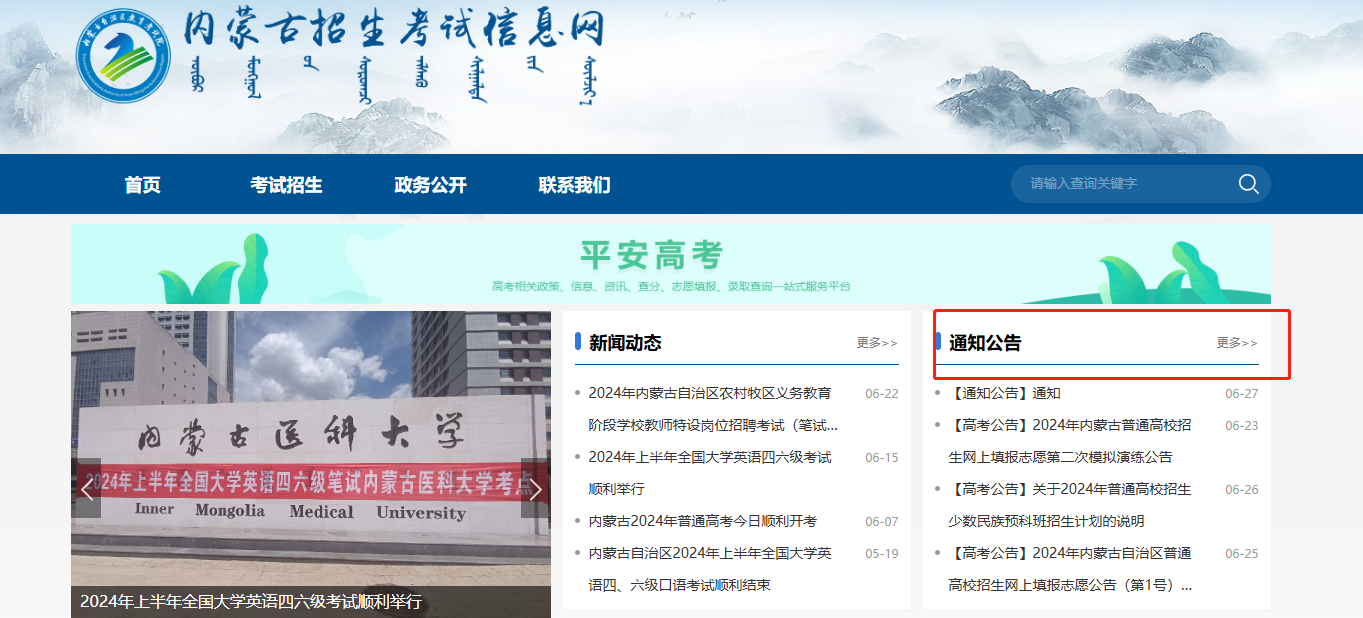Open the 首页 navigation item

(142, 185)
